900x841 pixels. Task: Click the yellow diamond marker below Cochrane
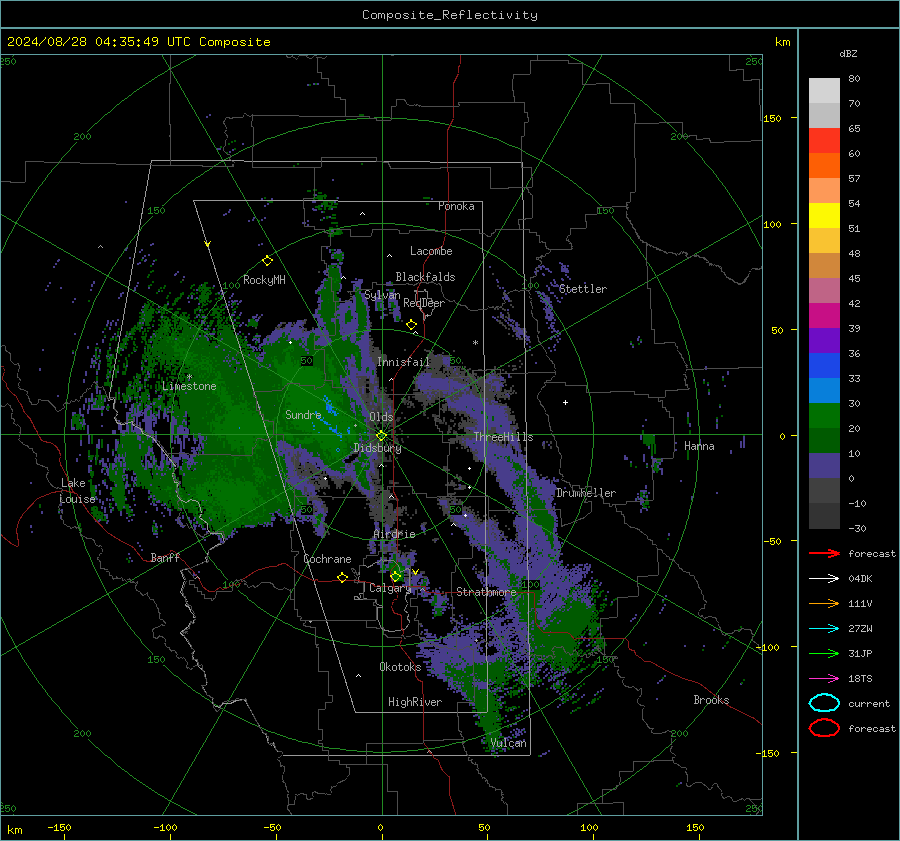[342, 577]
